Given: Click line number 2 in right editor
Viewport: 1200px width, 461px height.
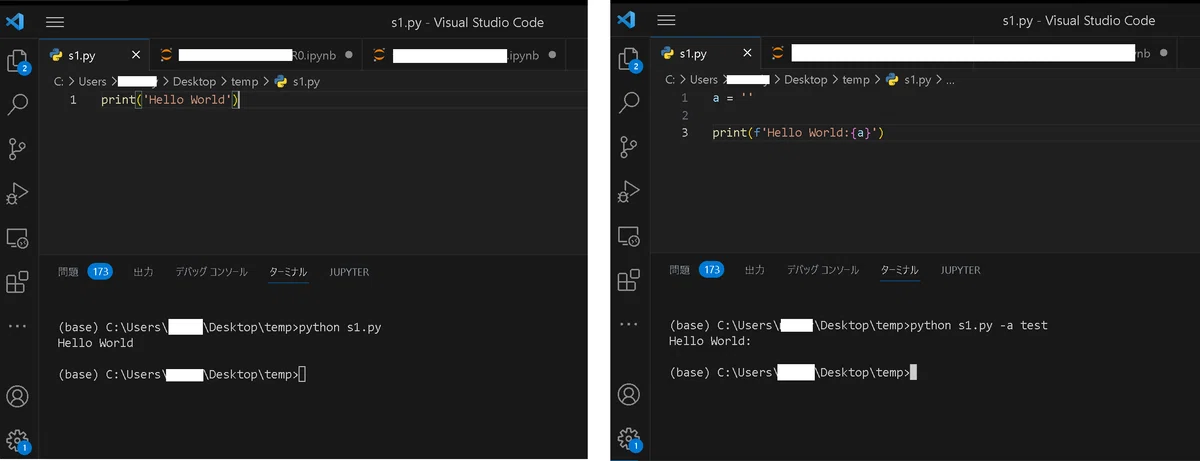Looking at the screenshot, I should pos(685,115).
